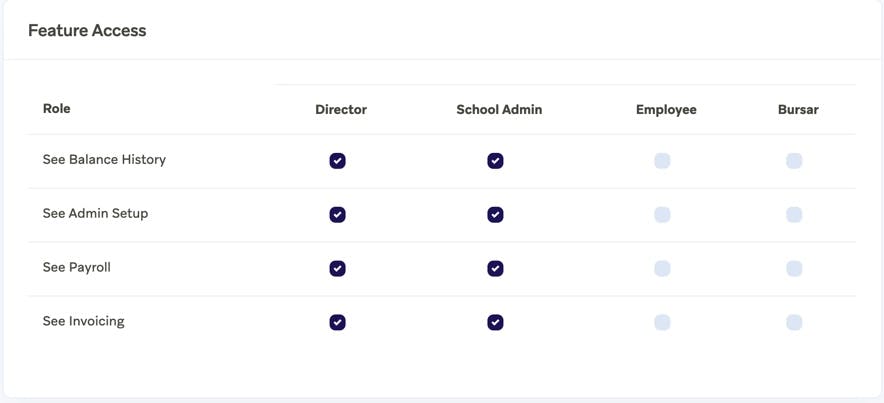Viewport: 884px width, 403px height.
Task: Enable Employee access for See Balance History
Action: pyautogui.click(x=662, y=161)
